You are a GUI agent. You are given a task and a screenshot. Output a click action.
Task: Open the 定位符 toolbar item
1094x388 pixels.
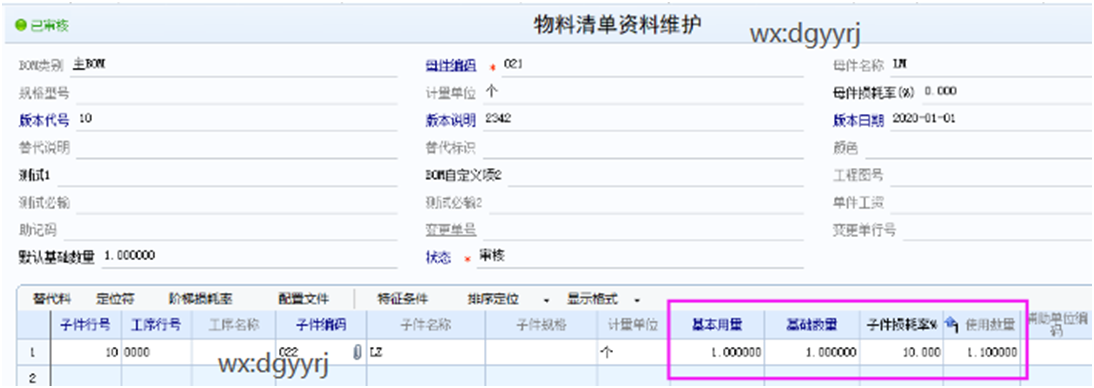pyautogui.click(x=116, y=299)
